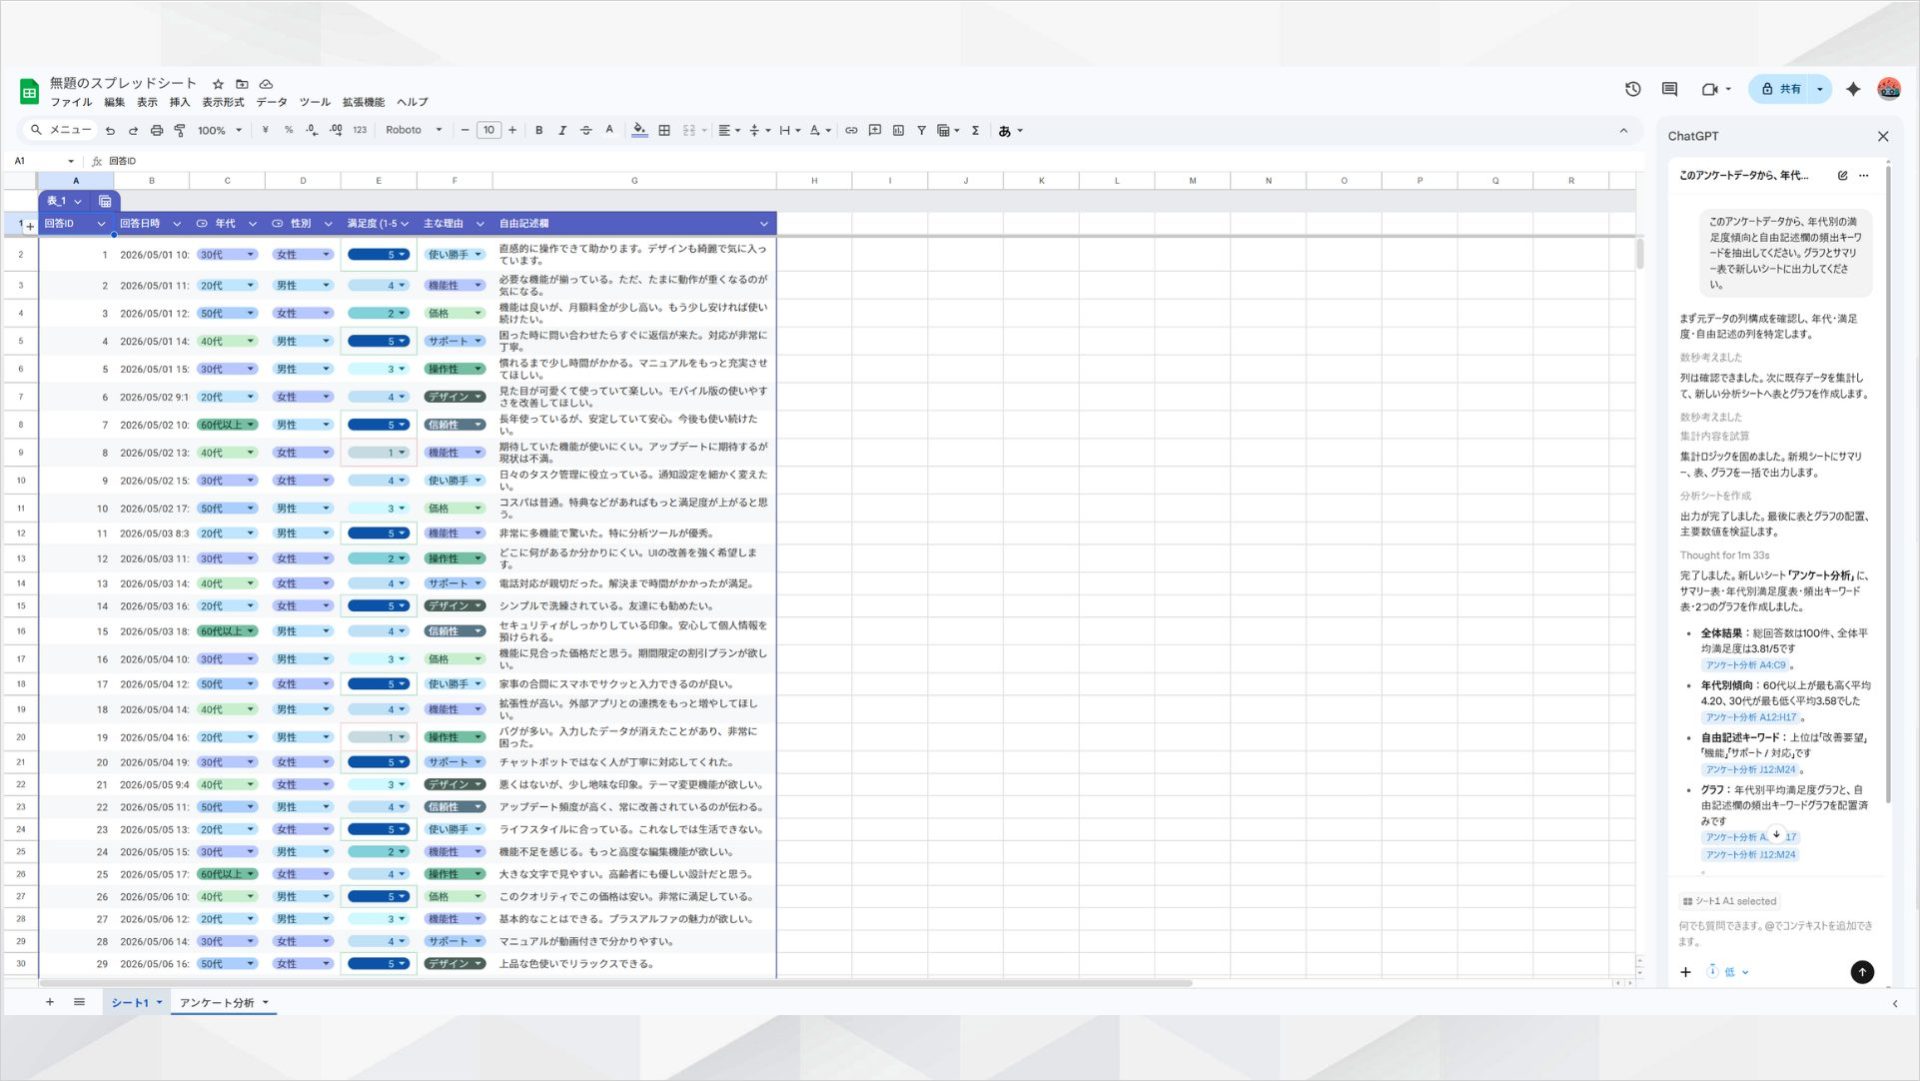1920x1081 pixels.
Task: Star the document with the star icon
Action: [218, 84]
